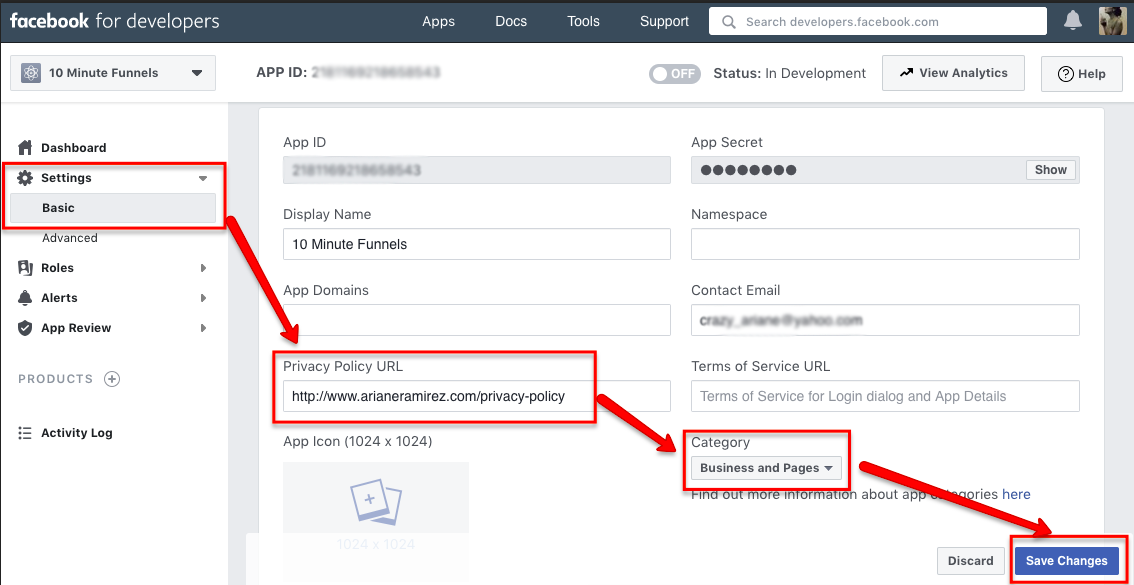
Task: Expand the App Review section arrow
Action: [x=203, y=328]
